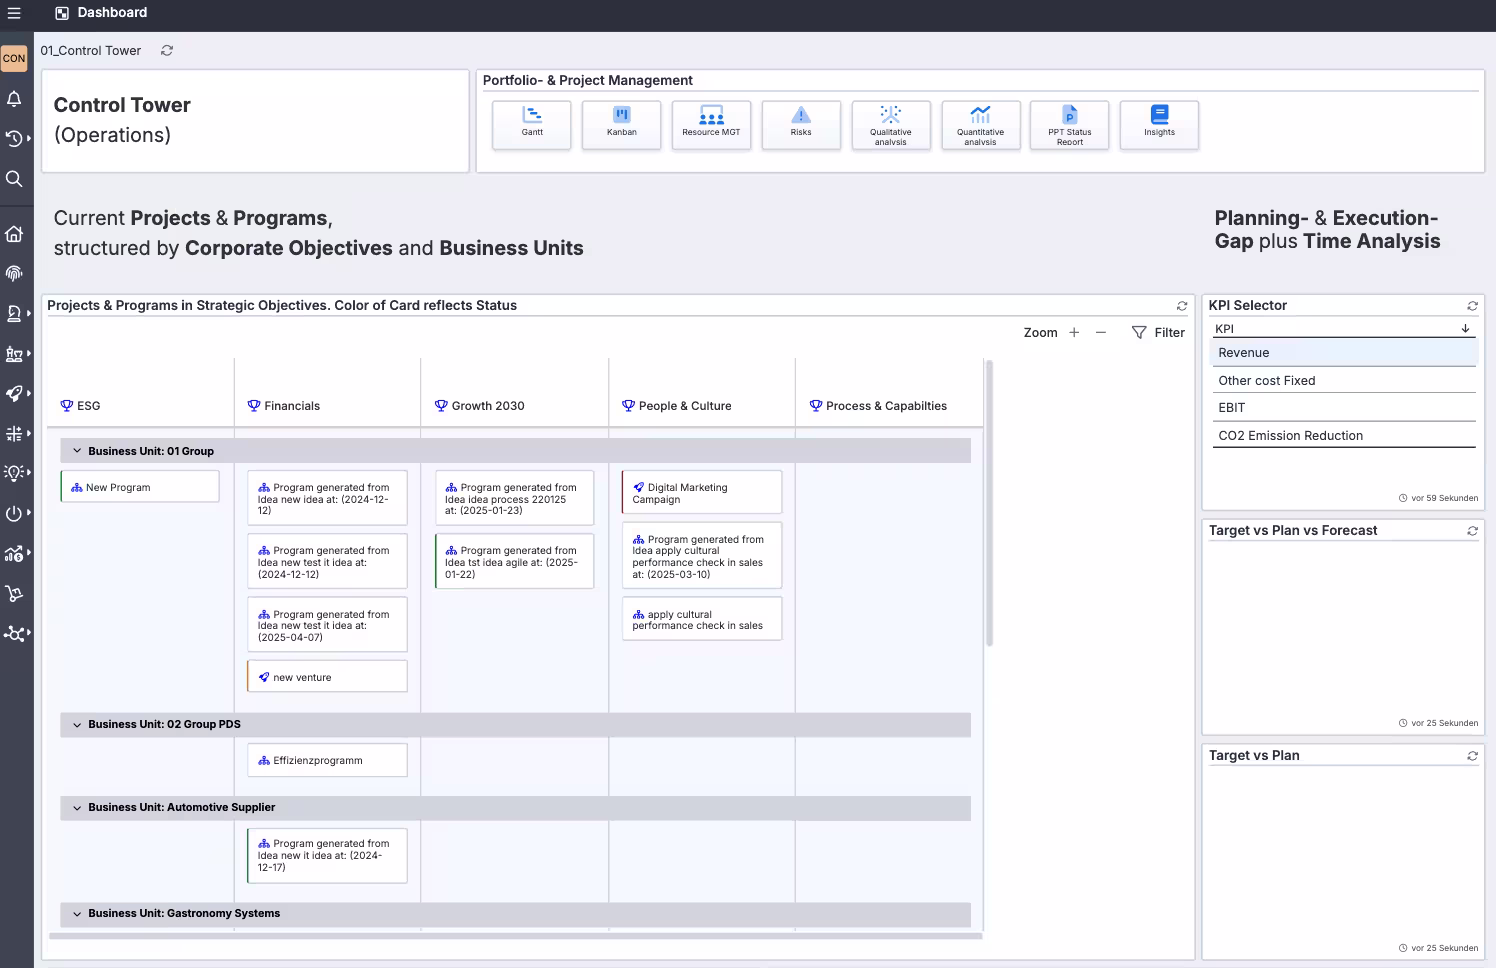Open Qualitative analysis
Image resolution: width=1496 pixels, height=968 pixels.
pos(890,124)
